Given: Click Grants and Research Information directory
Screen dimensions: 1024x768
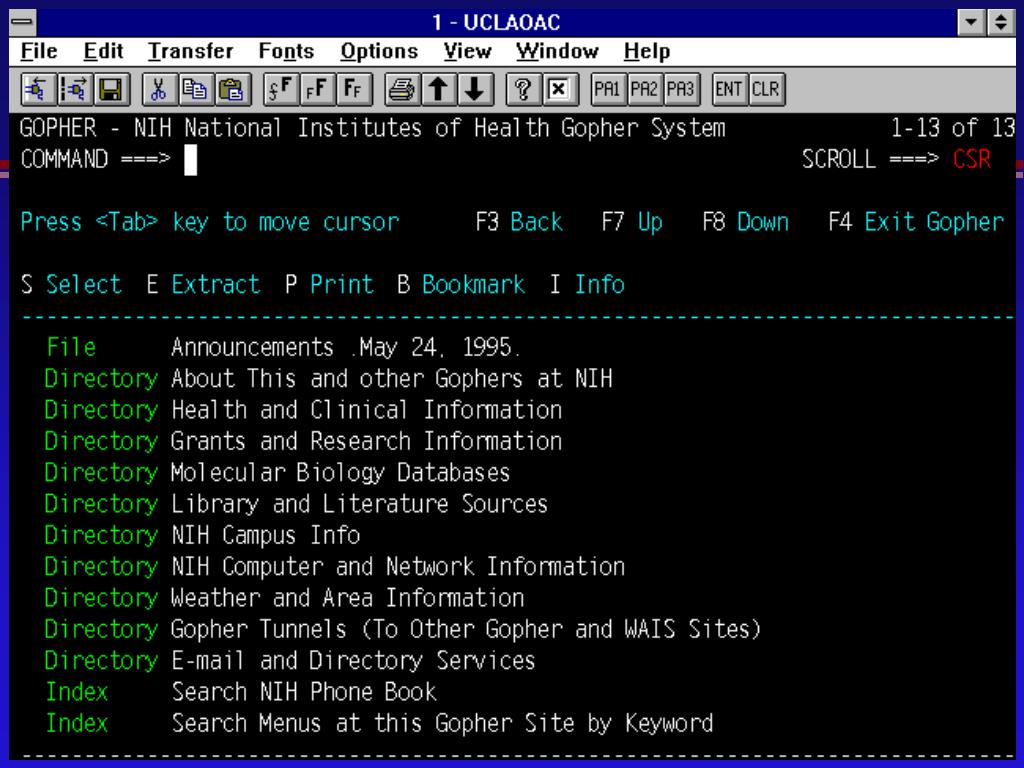Looking at the screenshot, I should pyautogui.click(x=366, y=441).
